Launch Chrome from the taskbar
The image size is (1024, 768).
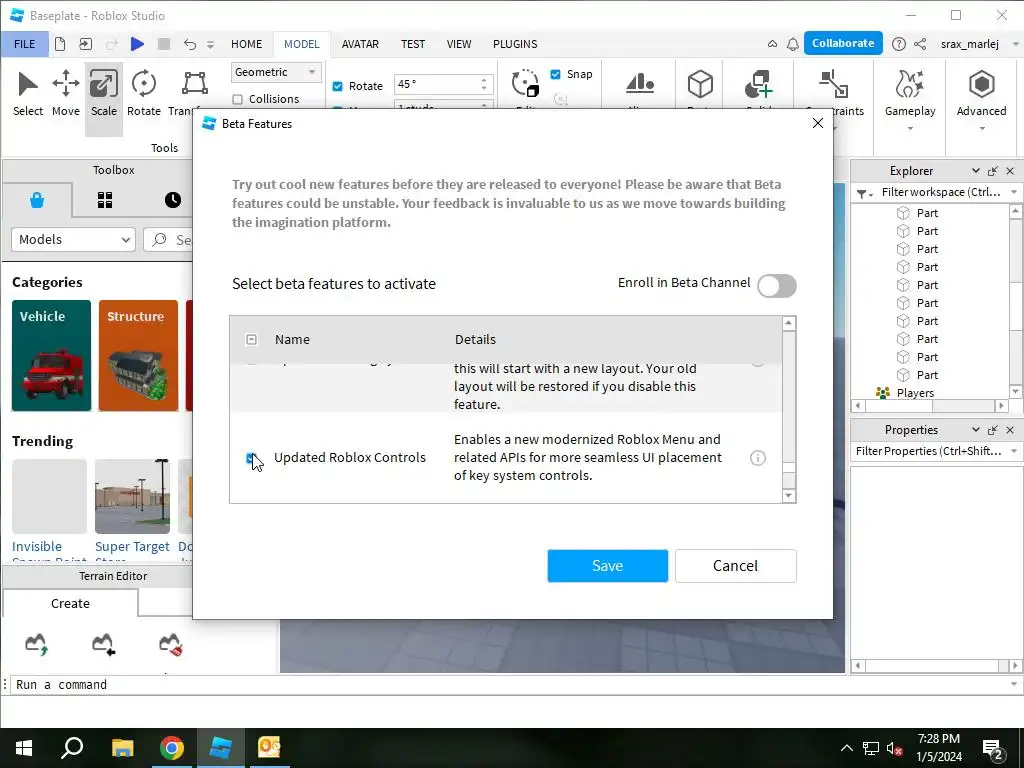(x=172, y=748)
